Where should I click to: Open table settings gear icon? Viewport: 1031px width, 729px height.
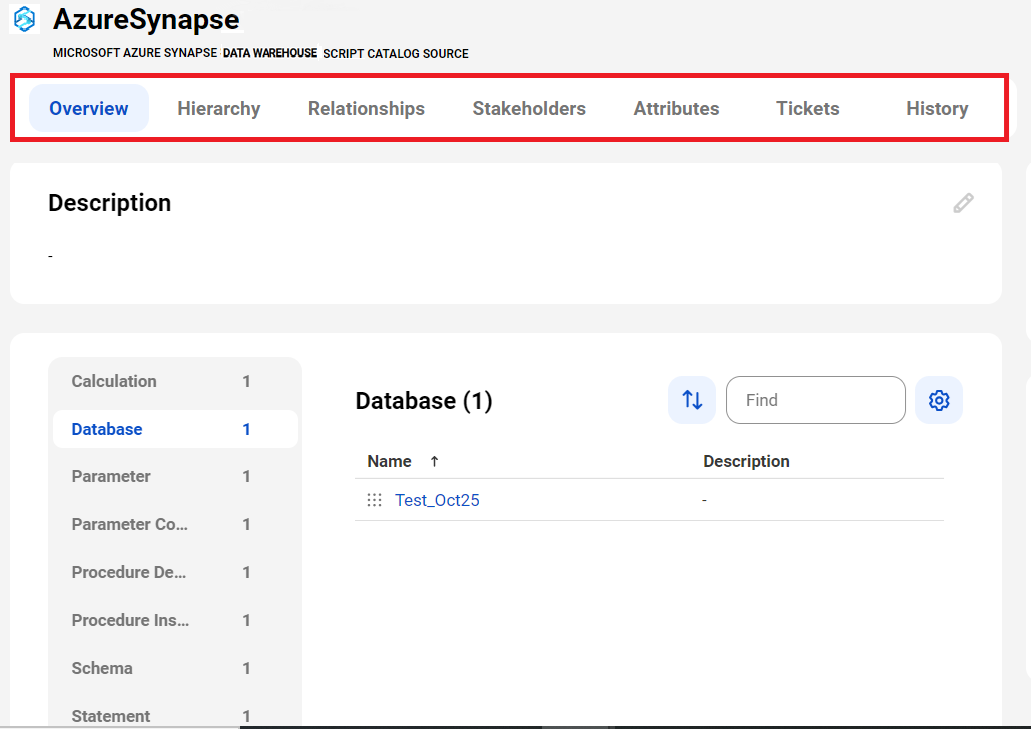pos(939,400)
